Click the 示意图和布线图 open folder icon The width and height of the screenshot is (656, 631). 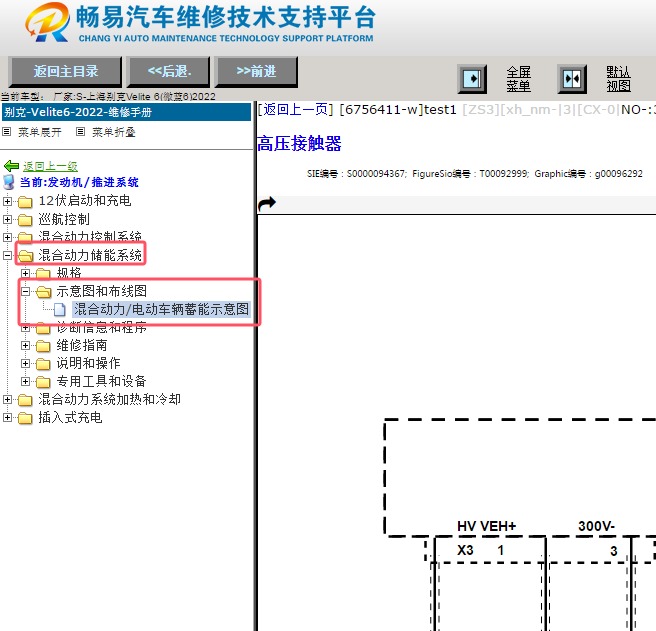pos(44,291)
